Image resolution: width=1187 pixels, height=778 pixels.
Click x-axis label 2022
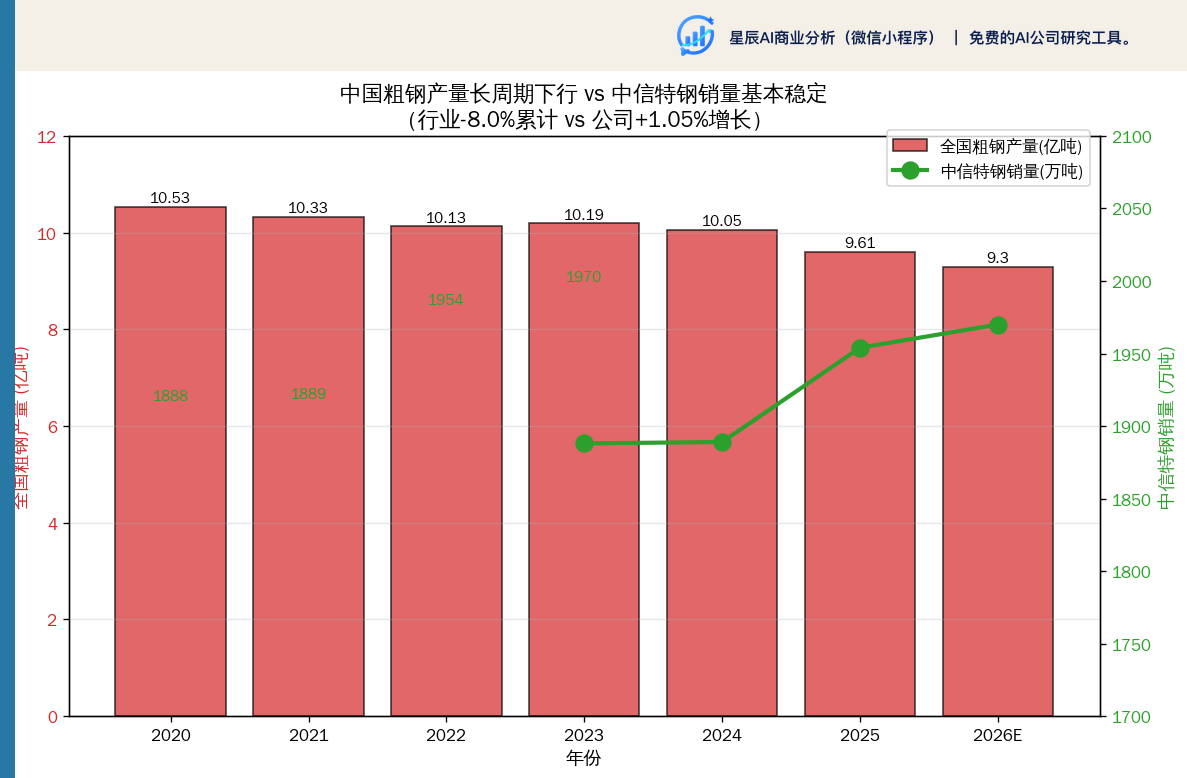[446, 736]
